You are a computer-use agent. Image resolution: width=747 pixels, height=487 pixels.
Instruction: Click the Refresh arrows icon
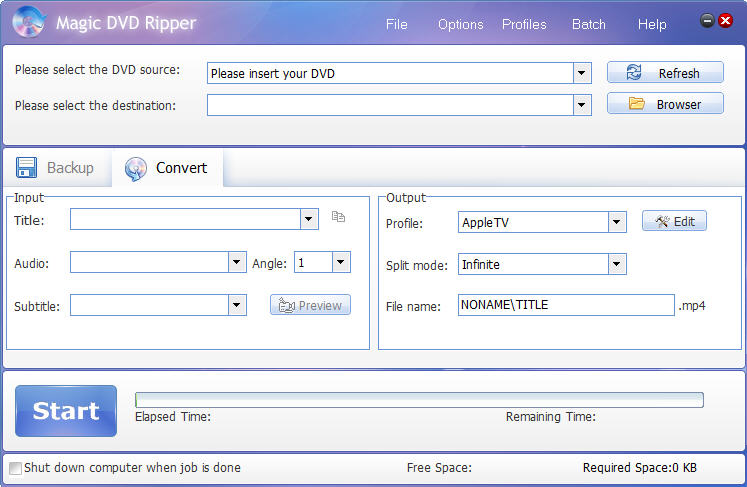tap(634, 72)
